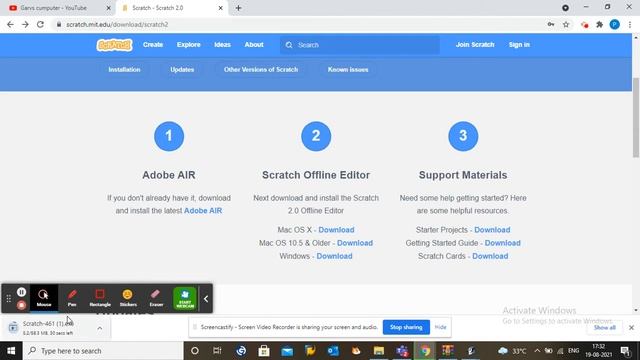Download the Mac OS X offline editor
This screenshot has height=360, width=640.
(x=336, y=230)
